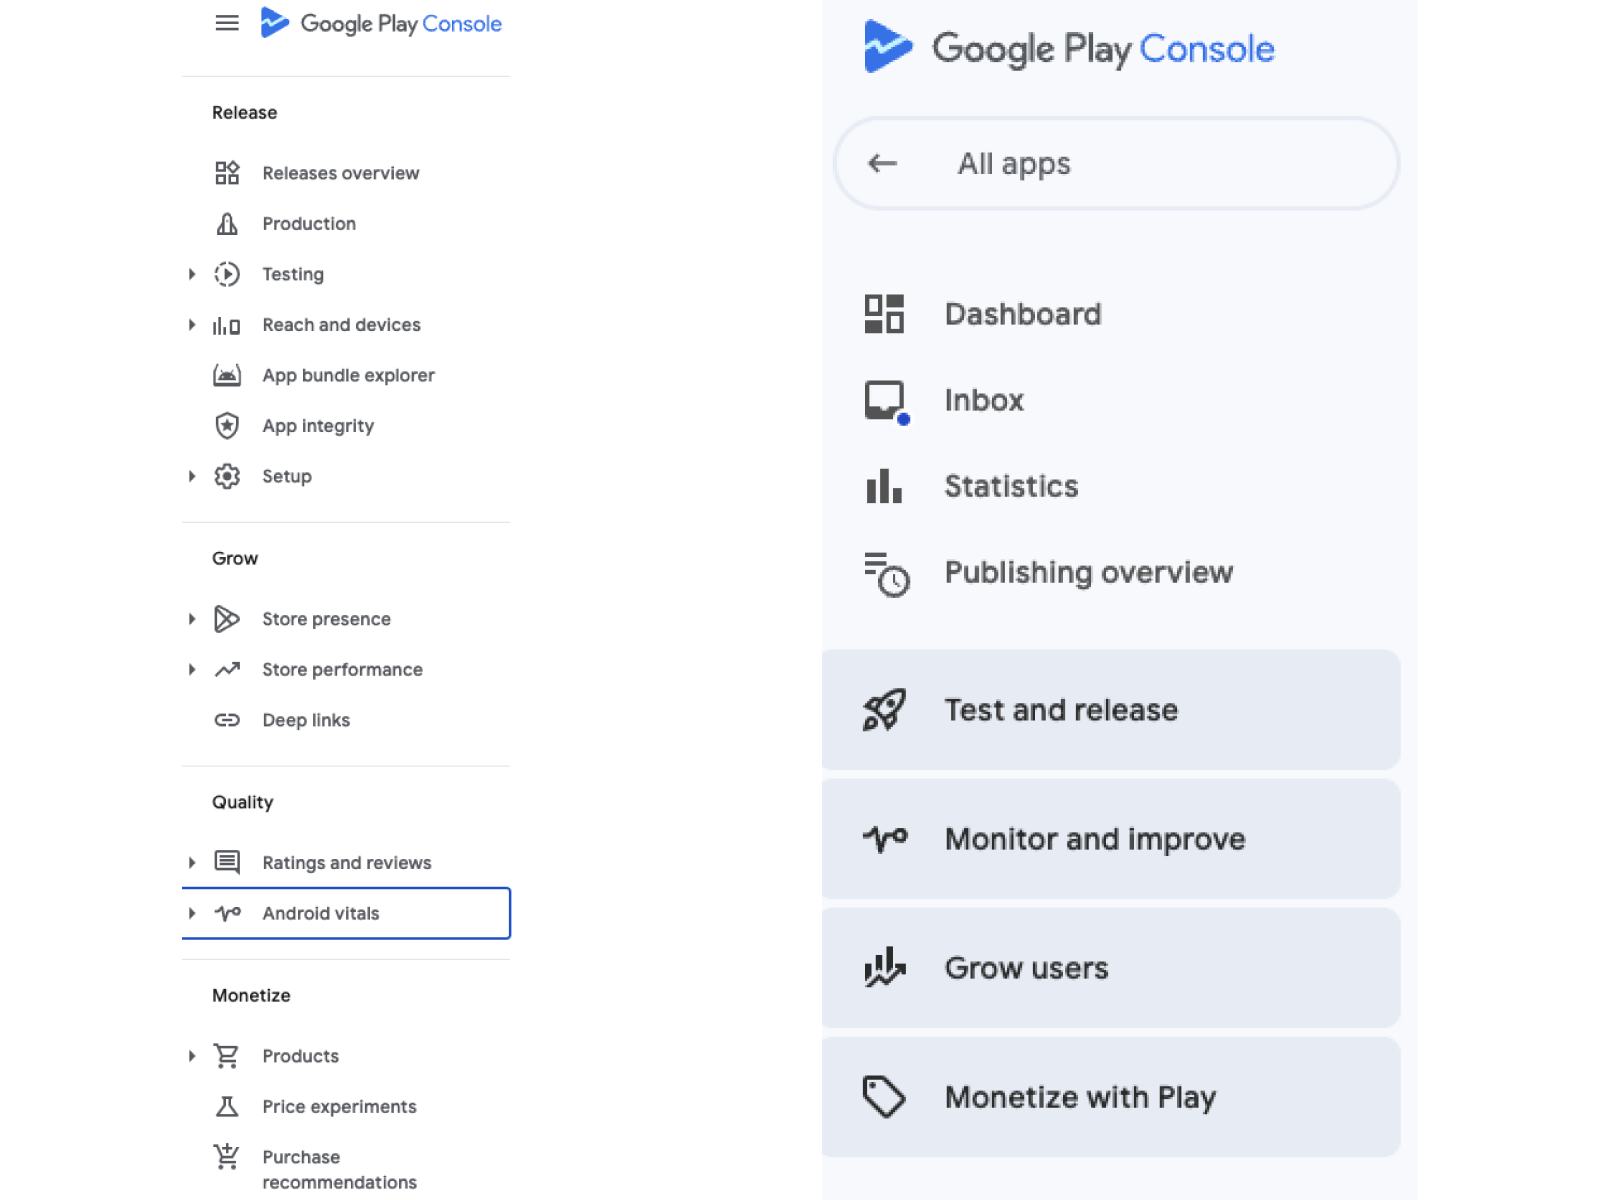Click the Store presence label
This screenshot has width=1600, height=1200.
point(326,619)
